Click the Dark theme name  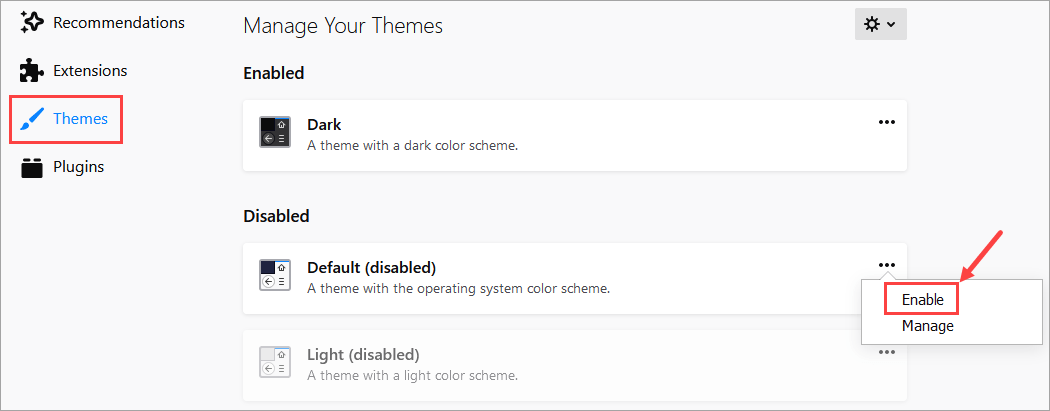pyautogui.click(x=324, y=125)
